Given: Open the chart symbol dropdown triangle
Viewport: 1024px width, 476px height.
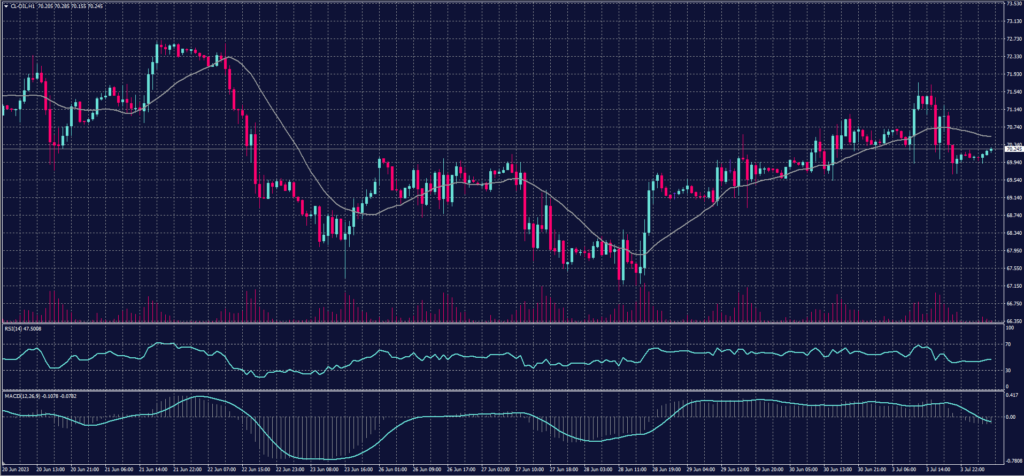Looking at the screenshot, I should [x=4, y=4].
